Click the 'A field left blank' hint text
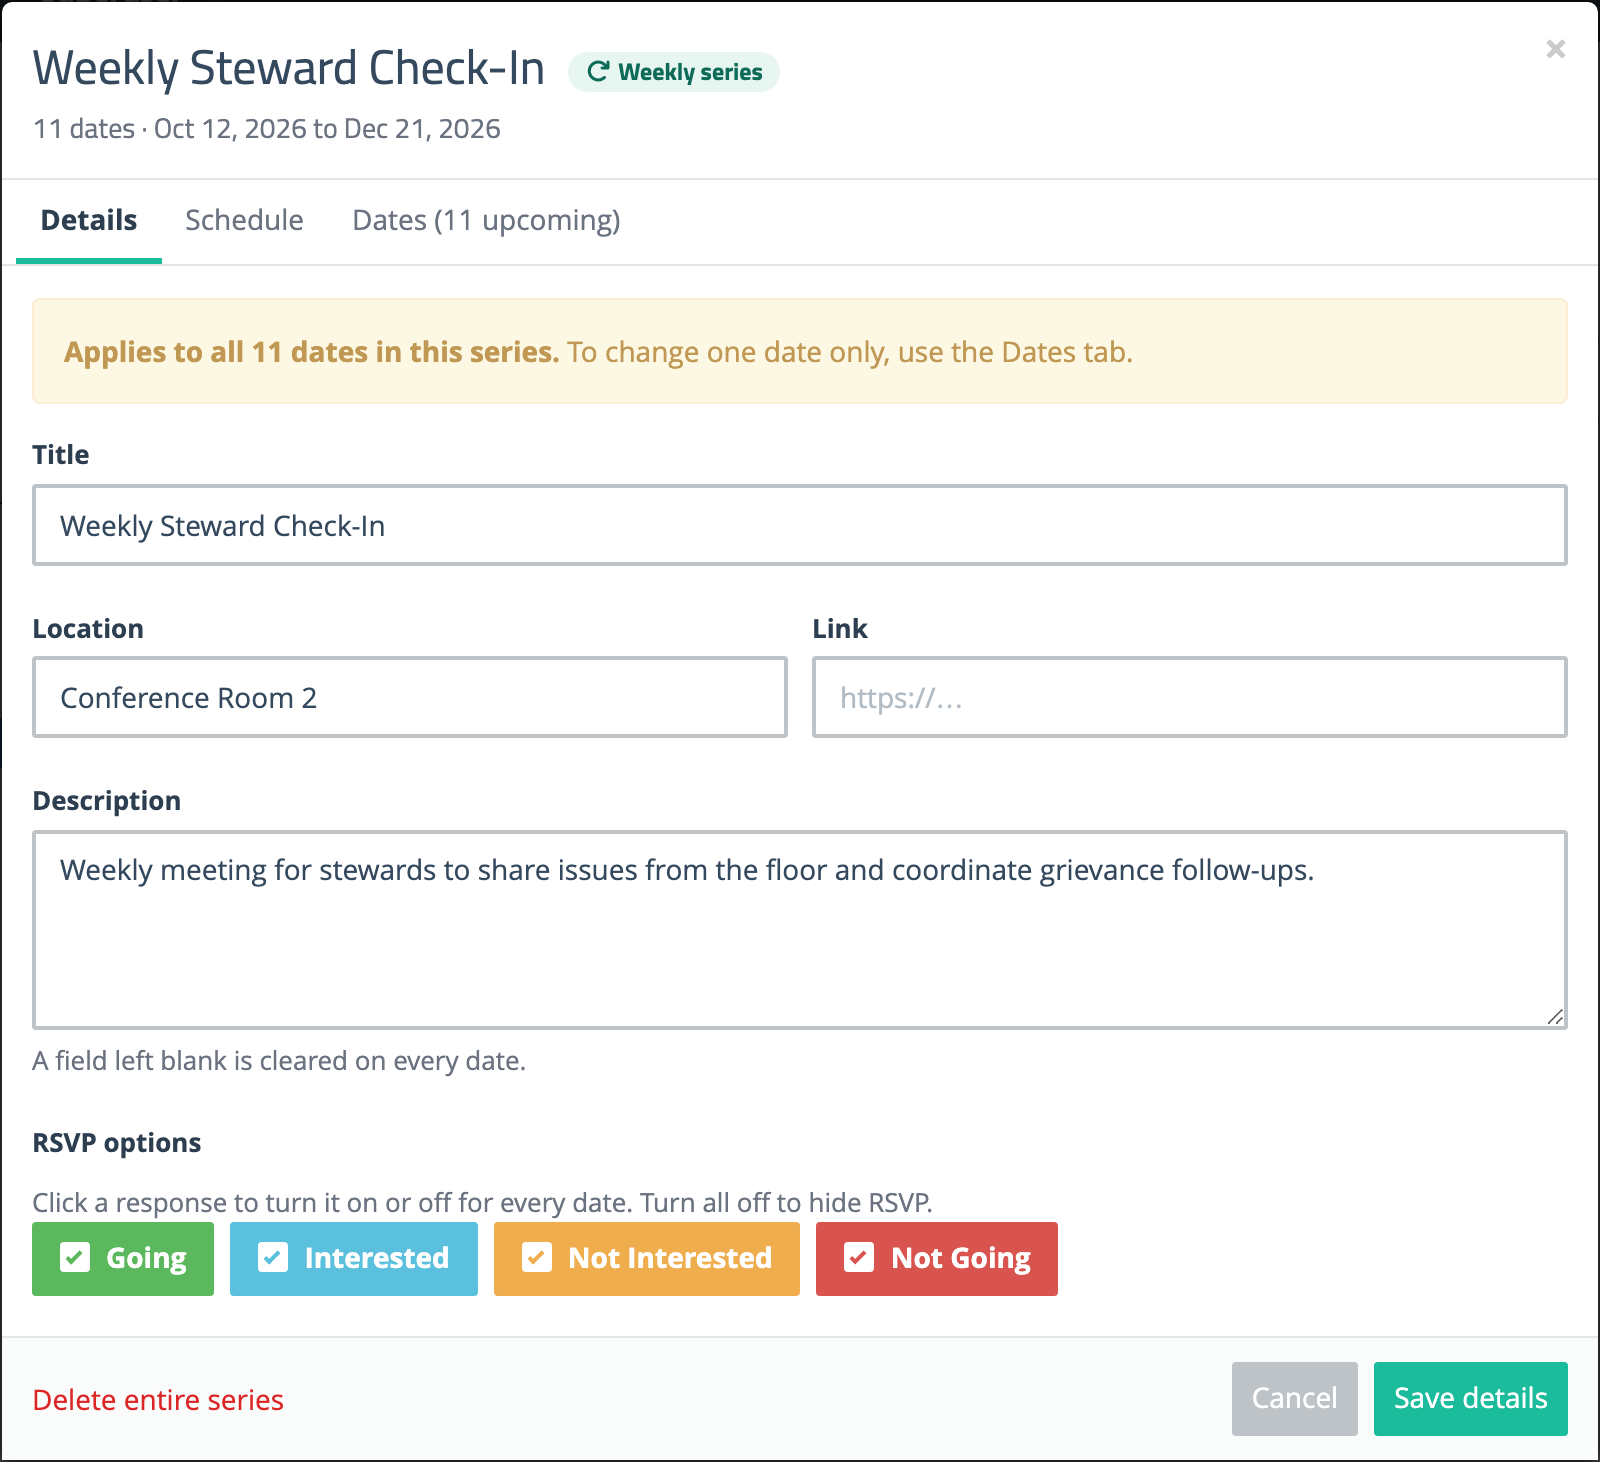The width and height of the screenshot is (1600, 1462). [279, 1061]
